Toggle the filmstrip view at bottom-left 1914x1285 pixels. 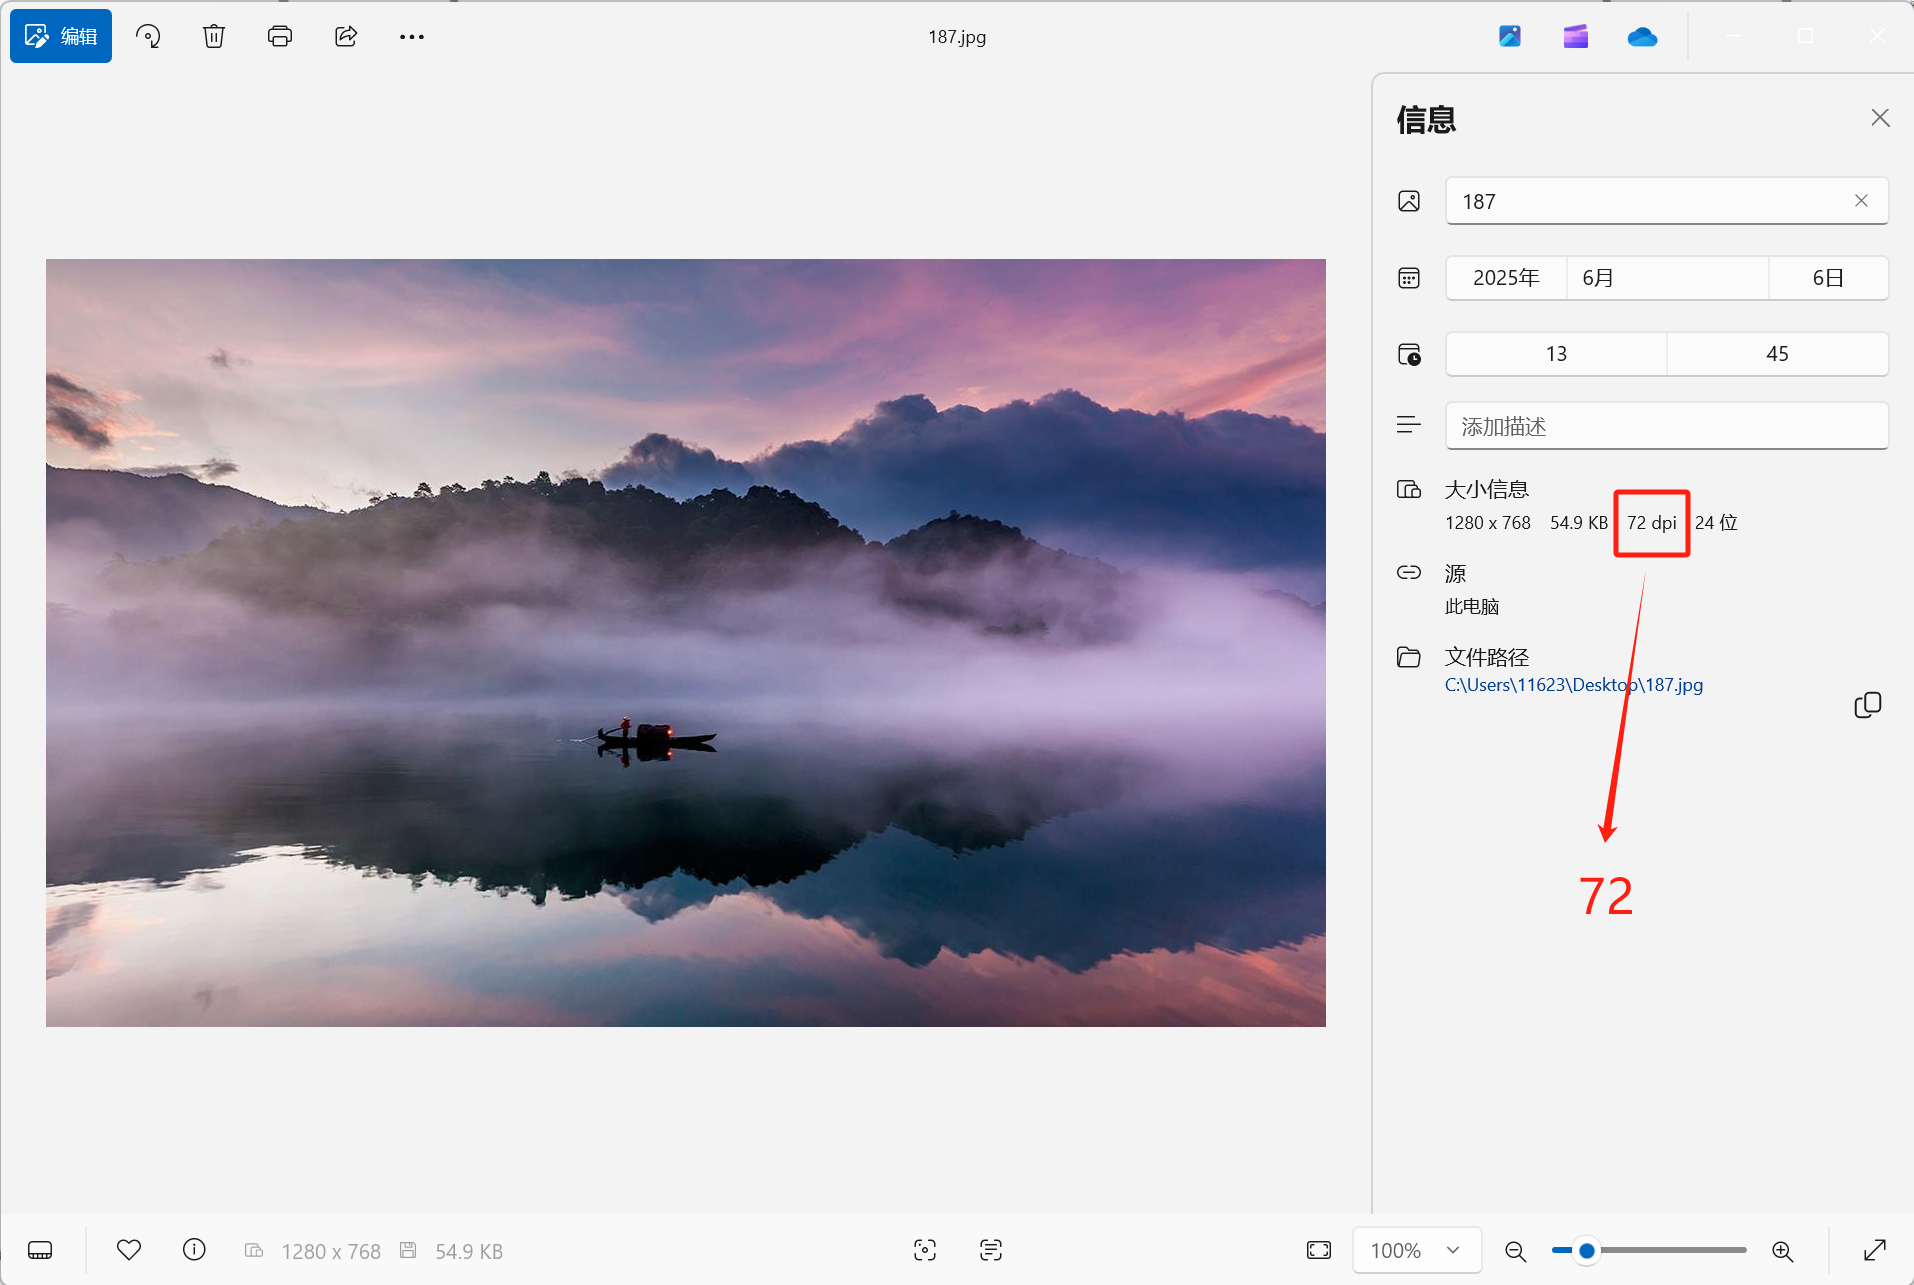click(40, 1250)
